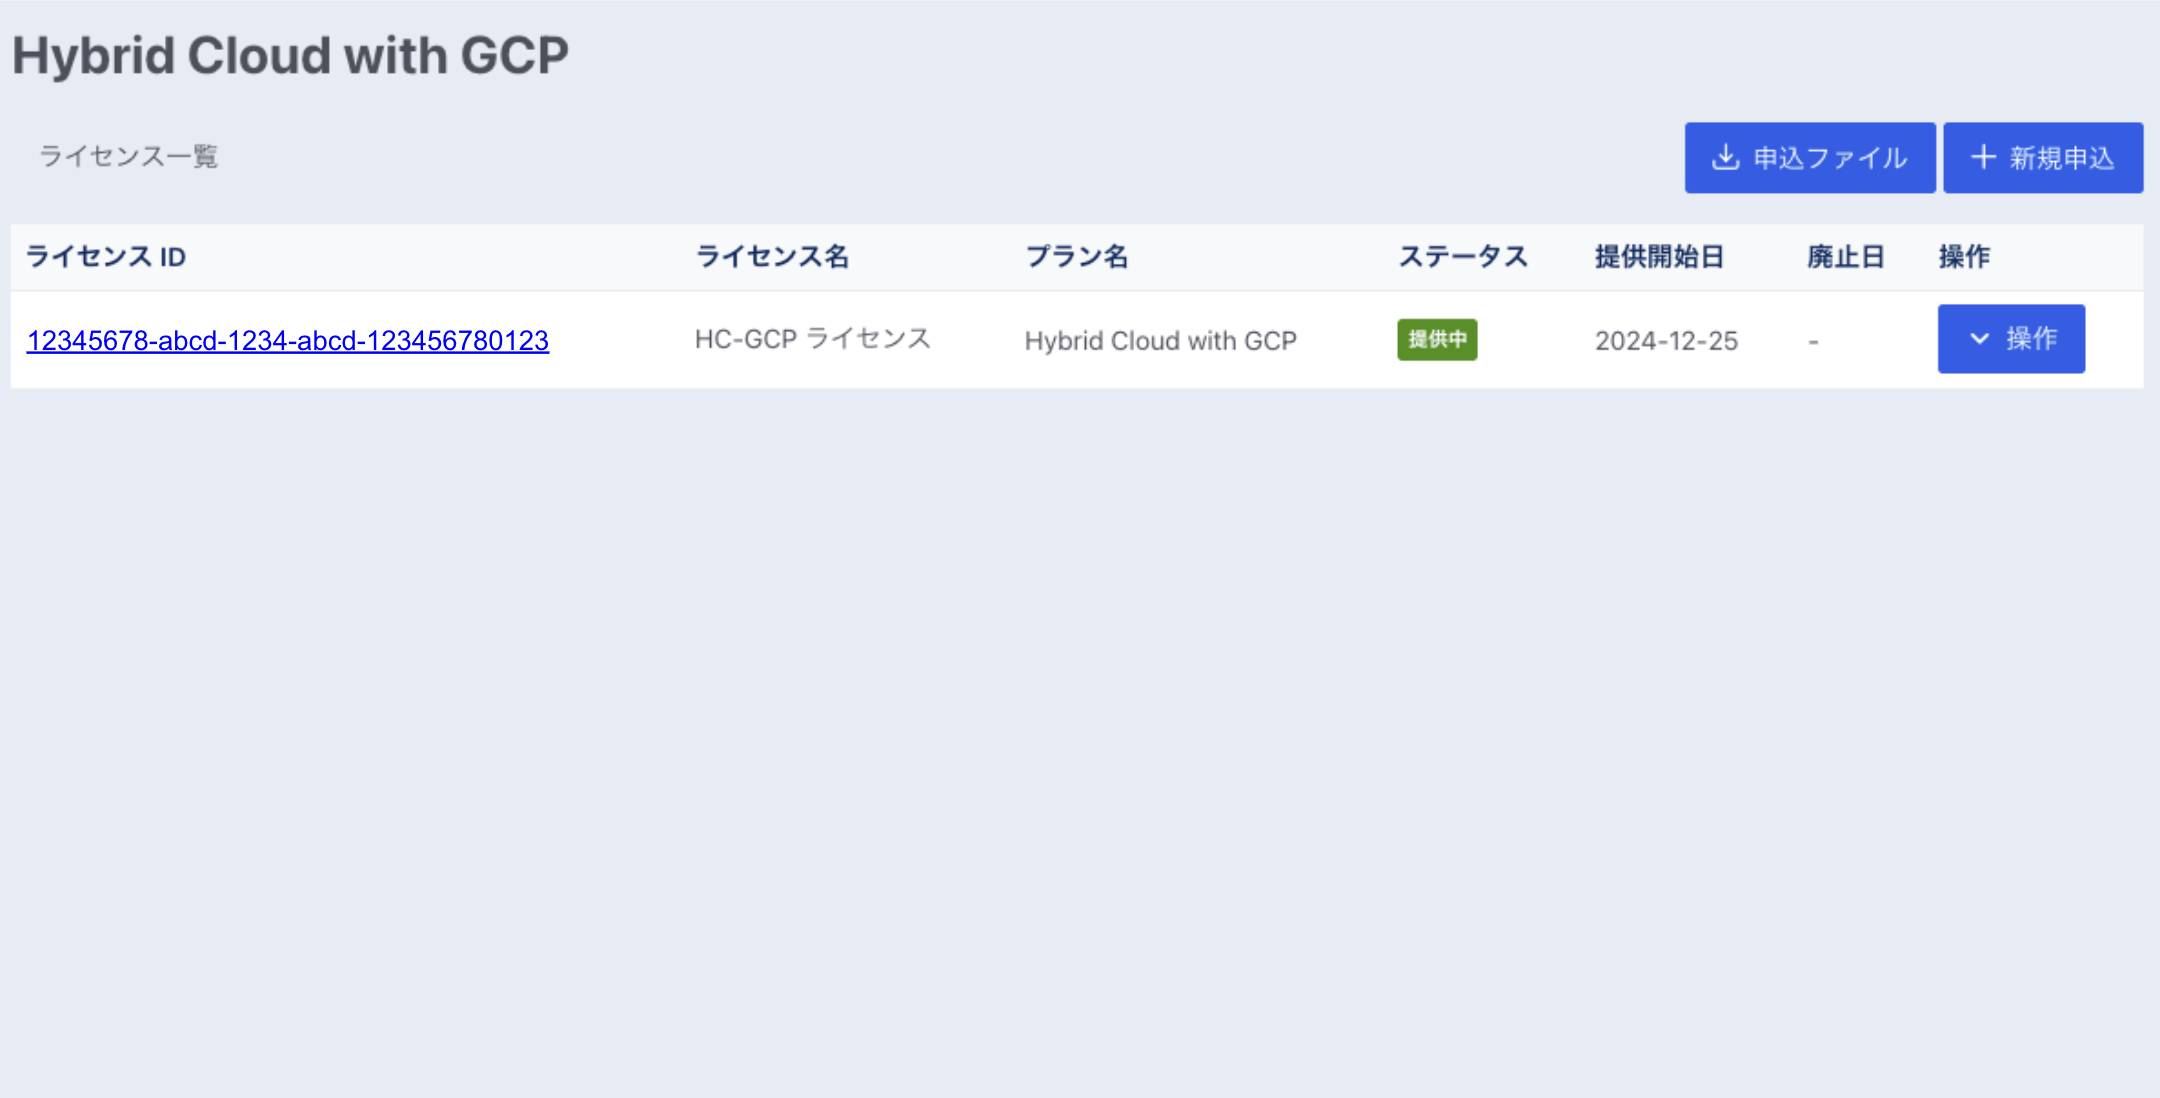
Task: Open the 操作 dropdown for the license row
Action: (2011, 339)
